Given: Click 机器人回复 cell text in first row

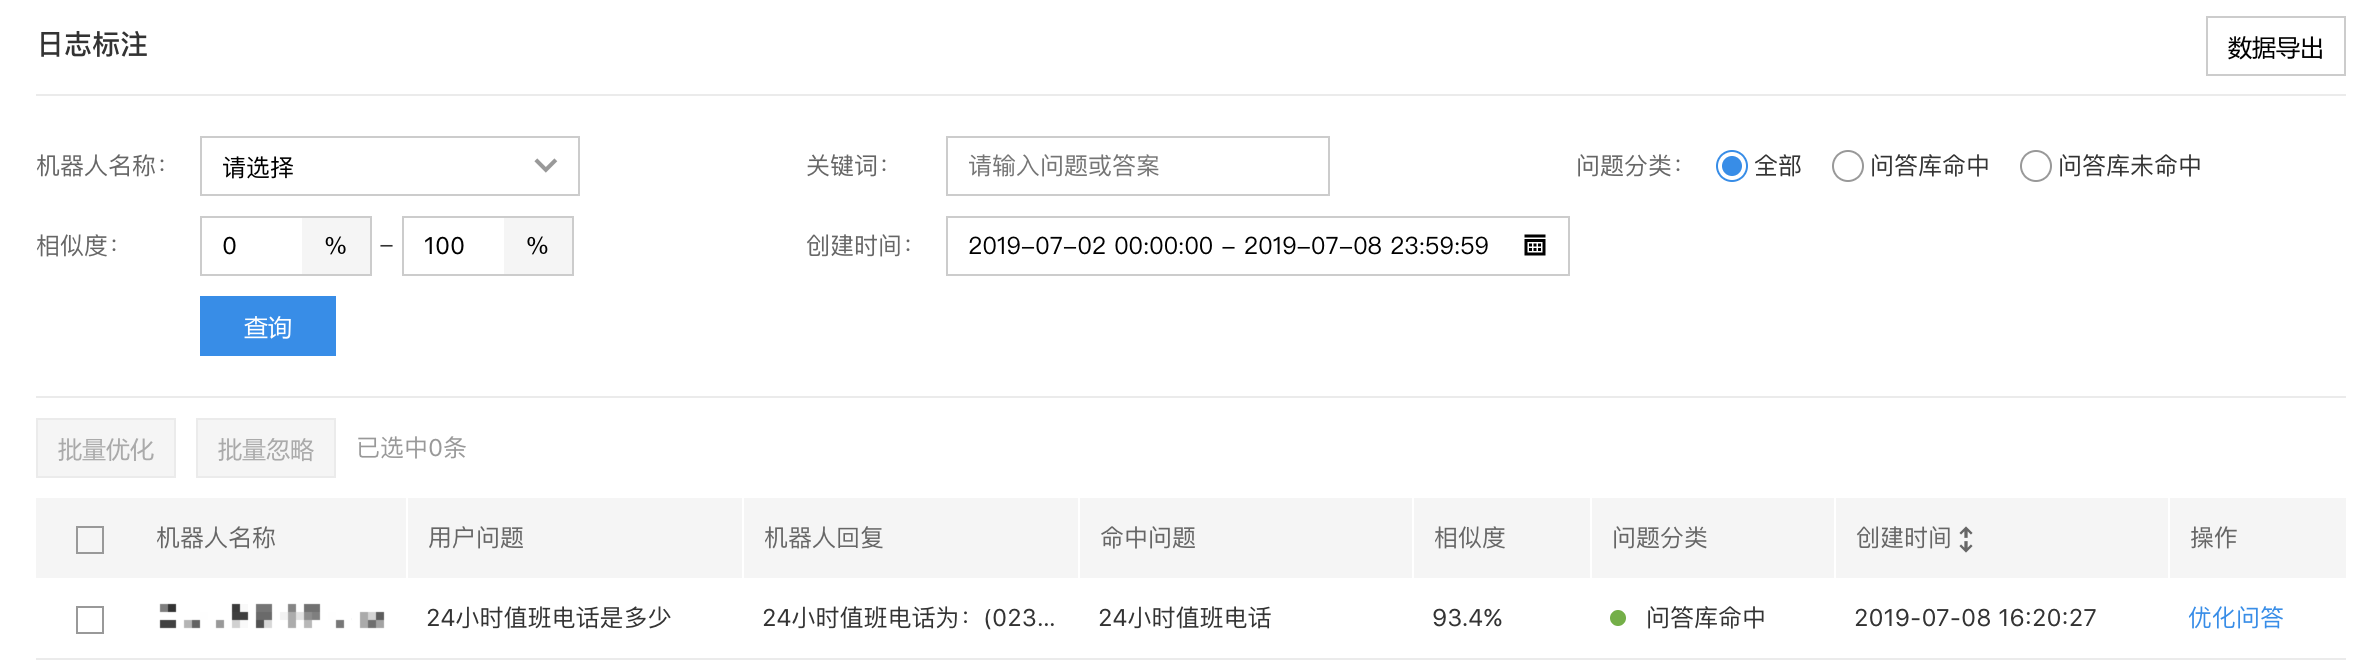Looking at the screenshot, I should coord(907,618).
